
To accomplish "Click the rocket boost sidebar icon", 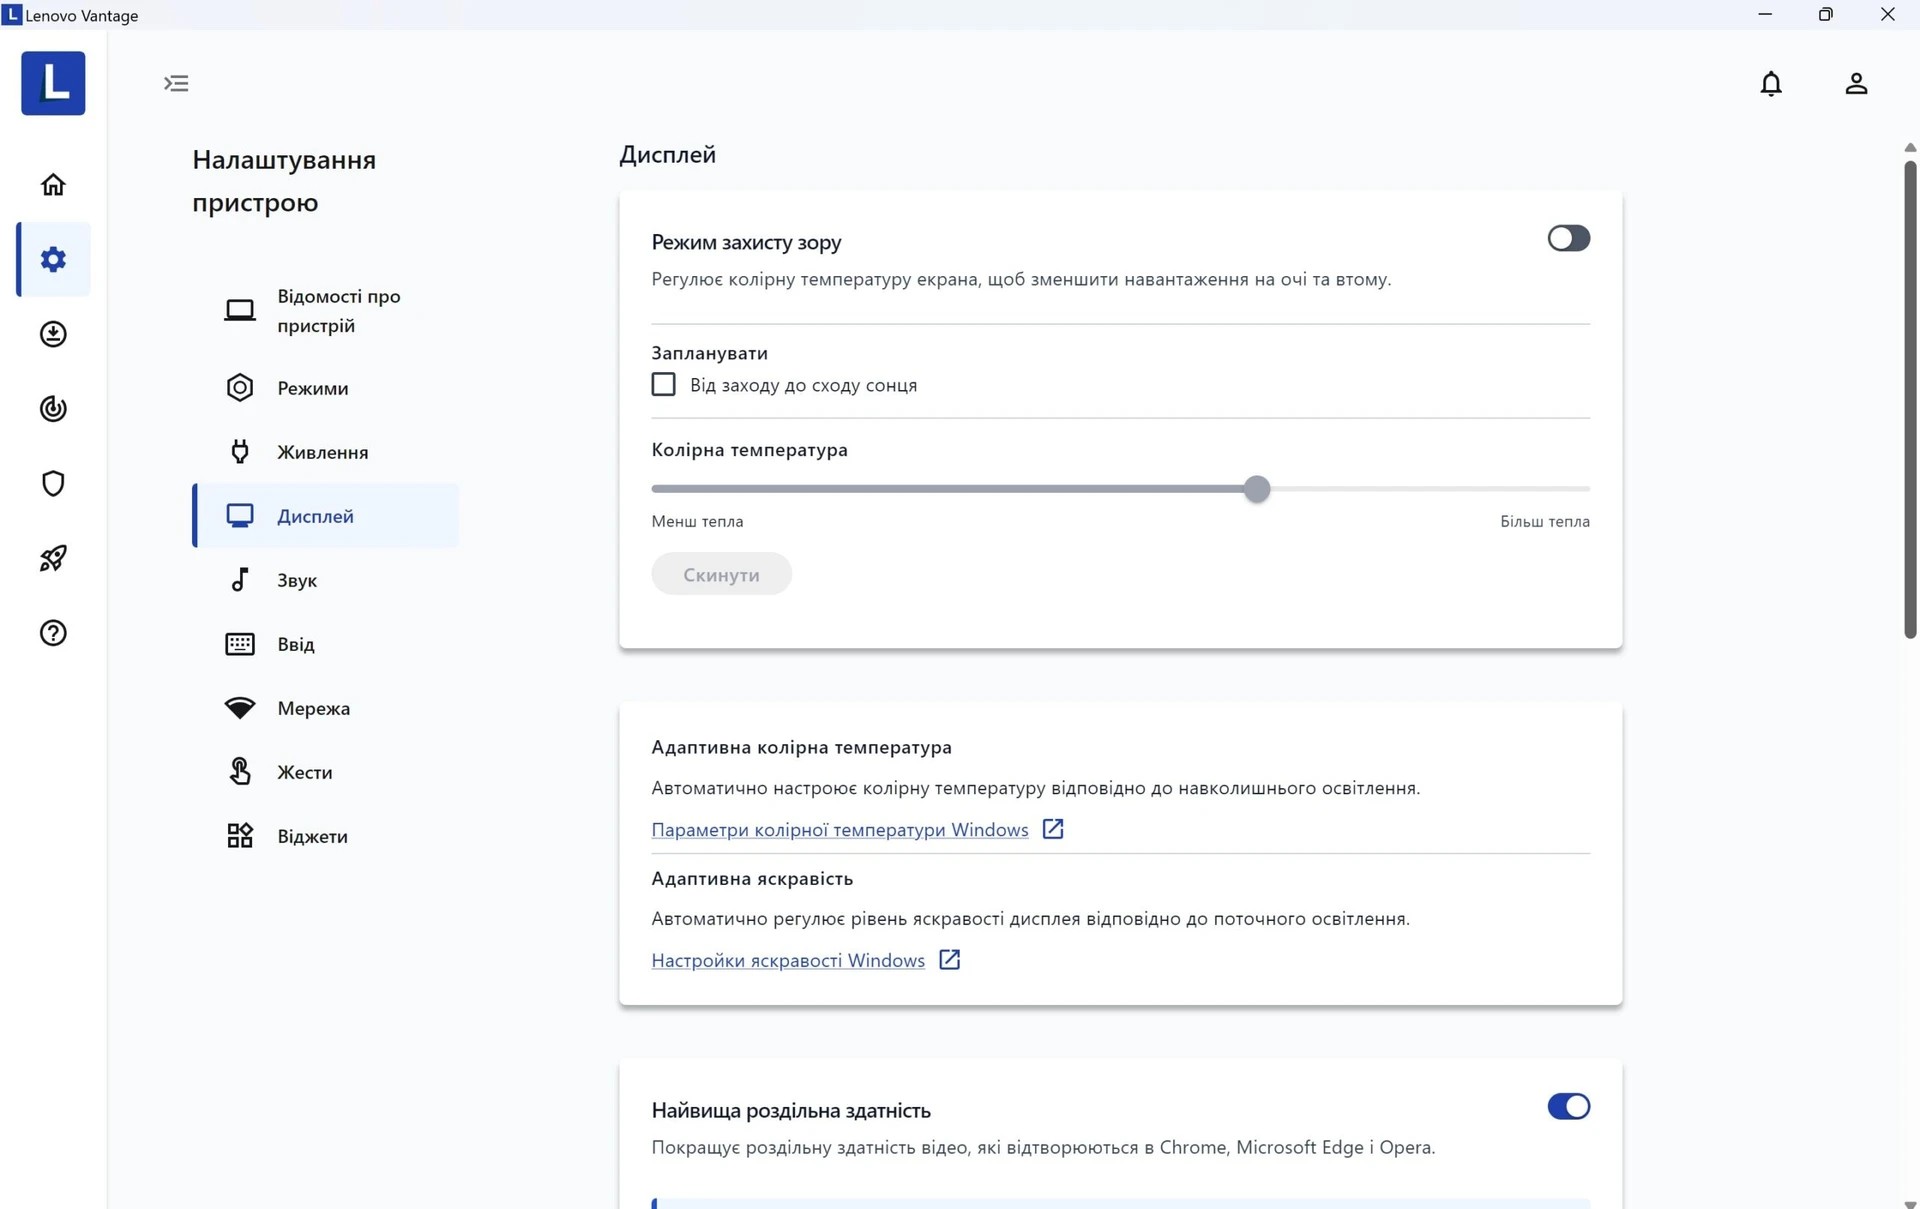I will coord(53,558).
